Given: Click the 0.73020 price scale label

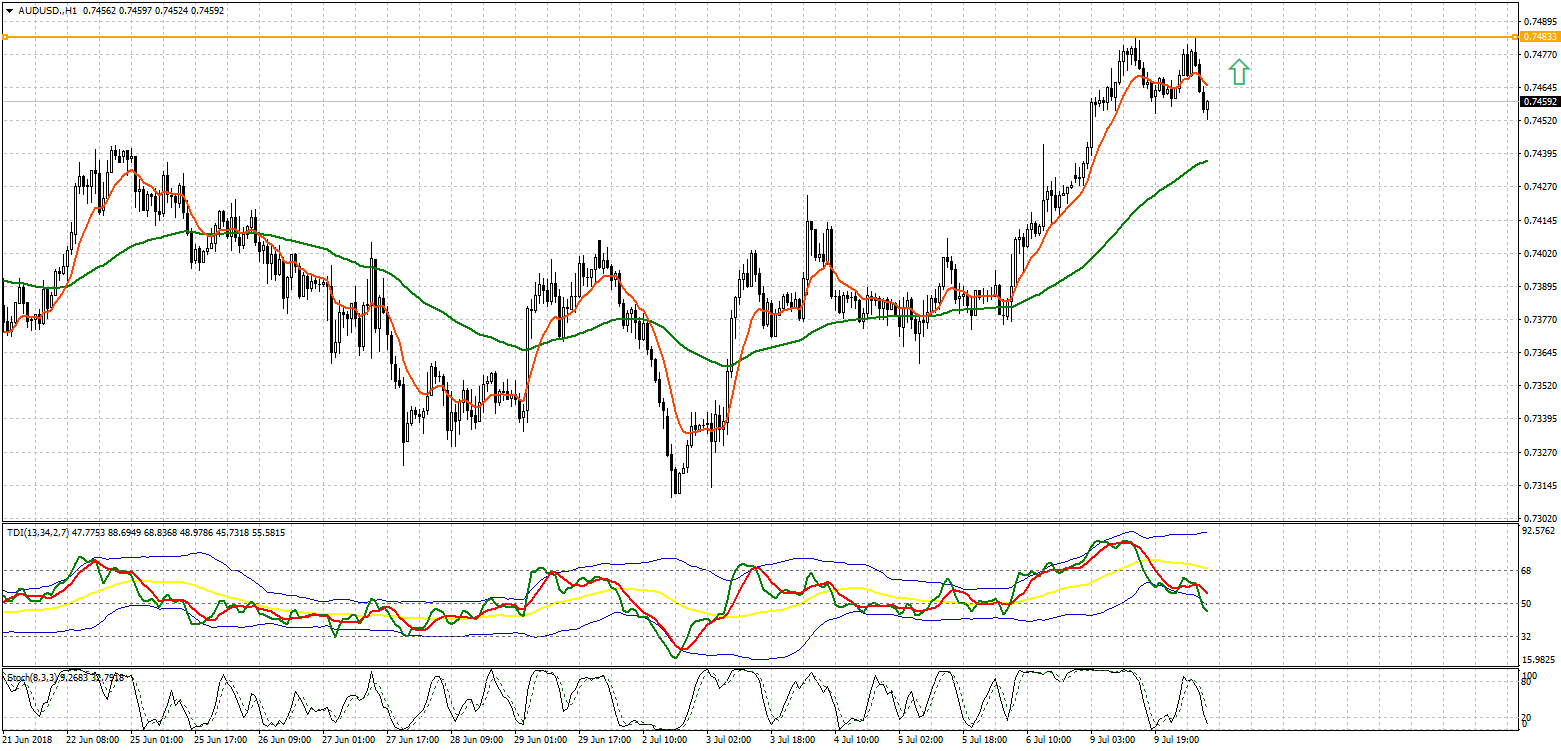Looking at the screenshot, I should [x=1539, y=518].
